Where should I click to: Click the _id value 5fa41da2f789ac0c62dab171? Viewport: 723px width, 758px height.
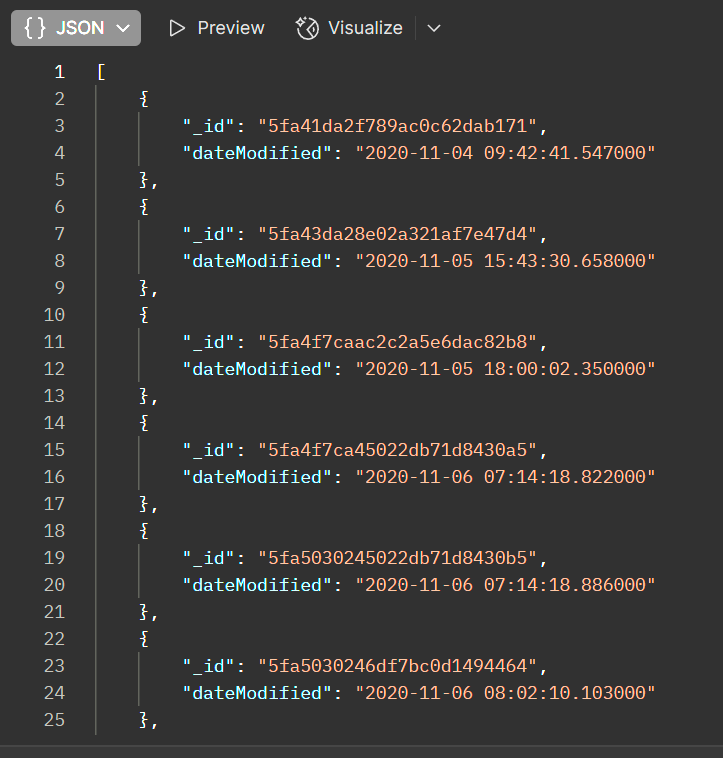tap(399, 126)
